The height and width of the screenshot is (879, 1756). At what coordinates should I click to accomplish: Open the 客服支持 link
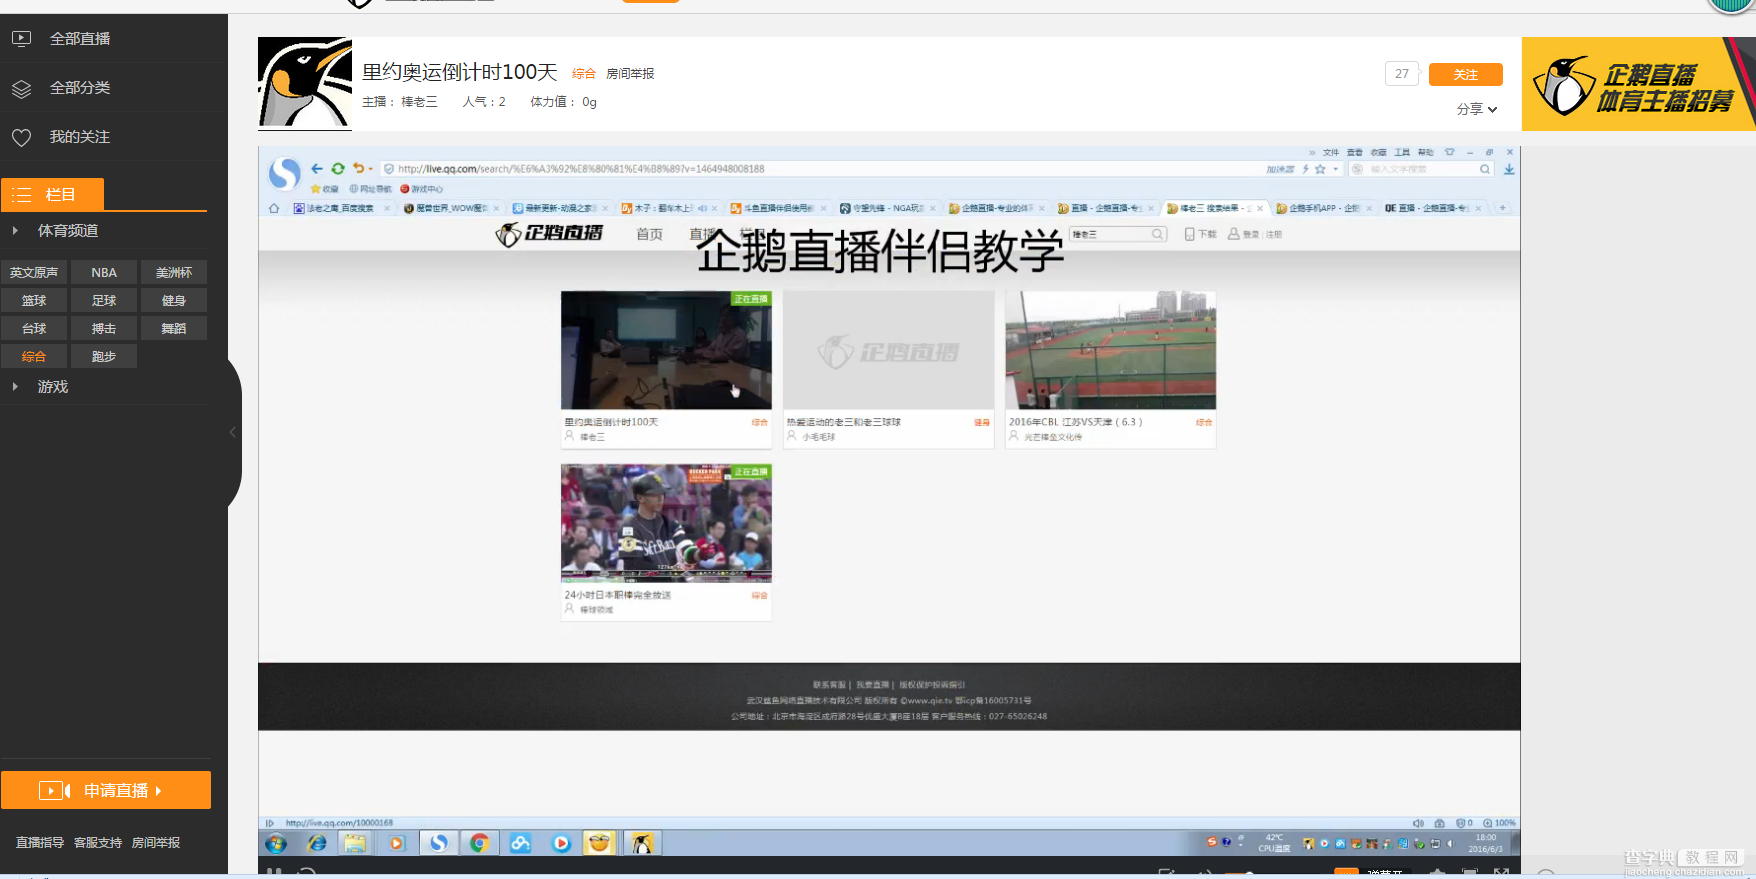(98, 843)
